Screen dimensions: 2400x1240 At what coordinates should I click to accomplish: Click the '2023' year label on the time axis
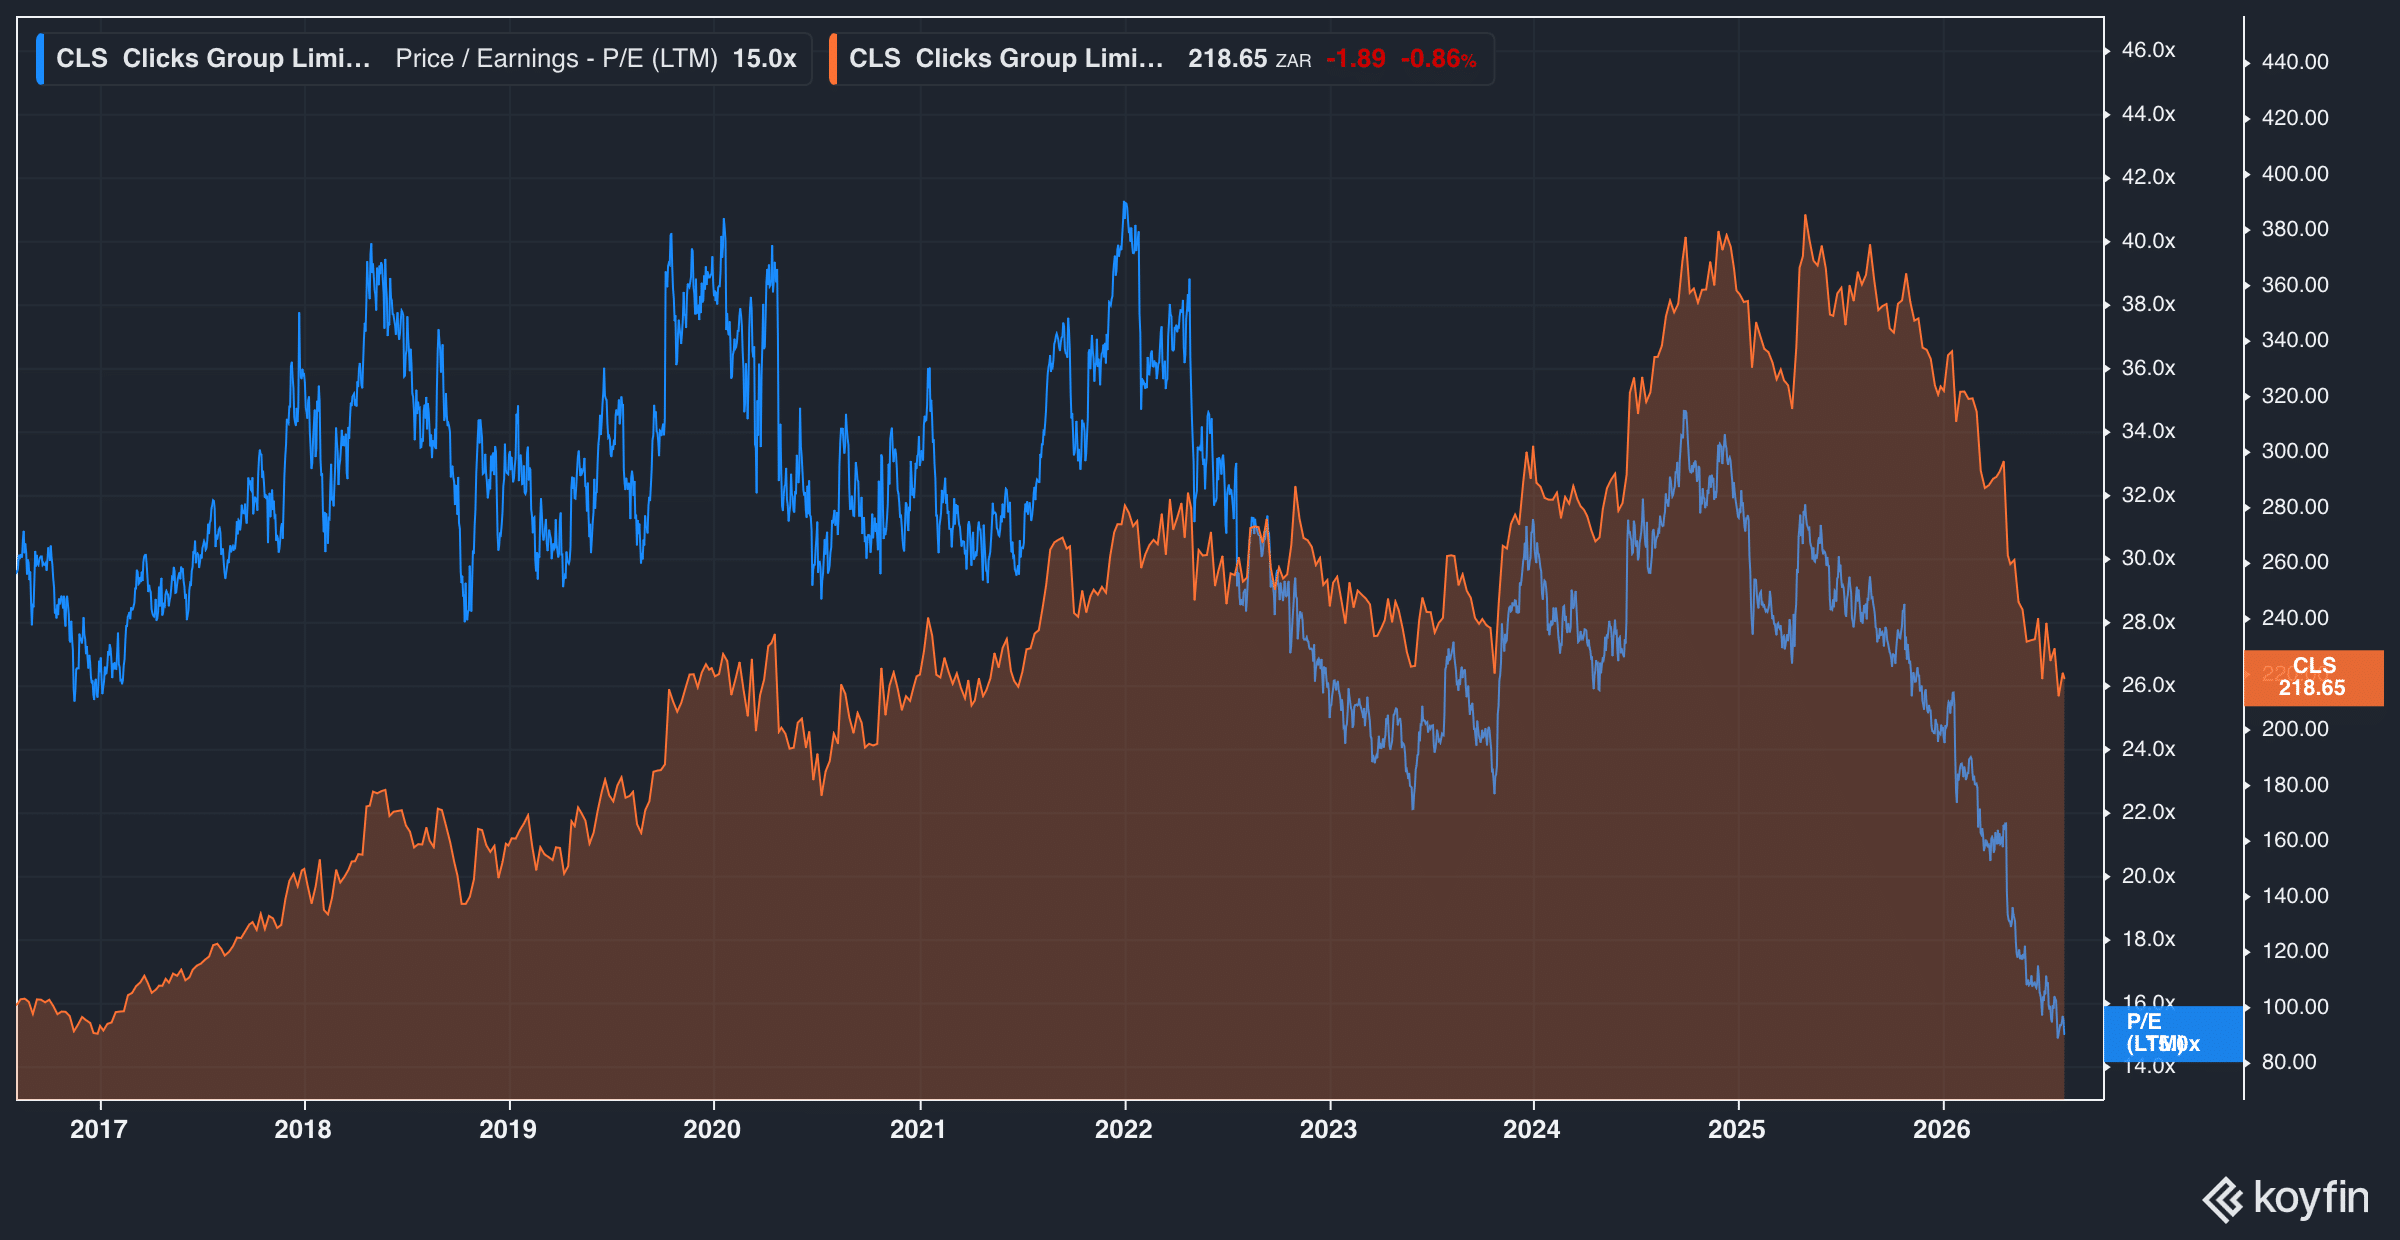pos(1328,1130)
